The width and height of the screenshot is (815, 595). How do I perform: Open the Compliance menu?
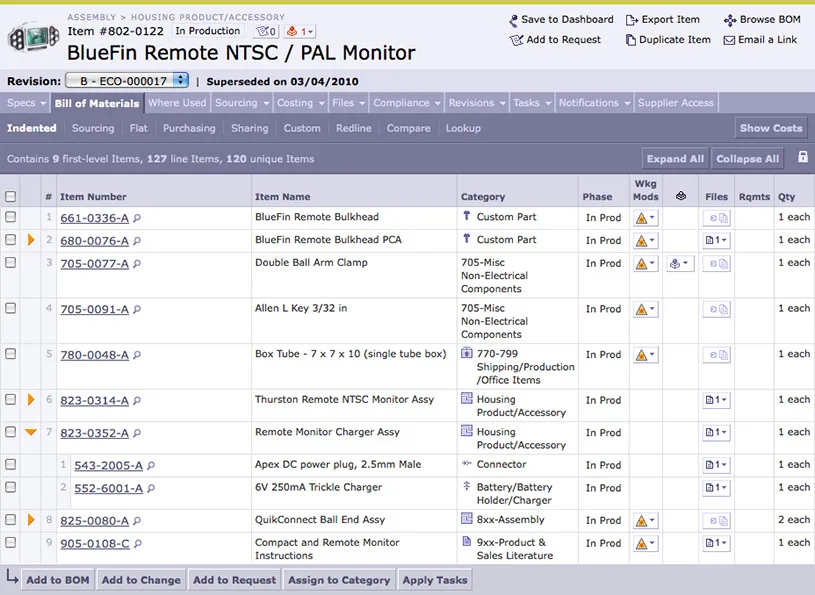click(x=405, y=102)
